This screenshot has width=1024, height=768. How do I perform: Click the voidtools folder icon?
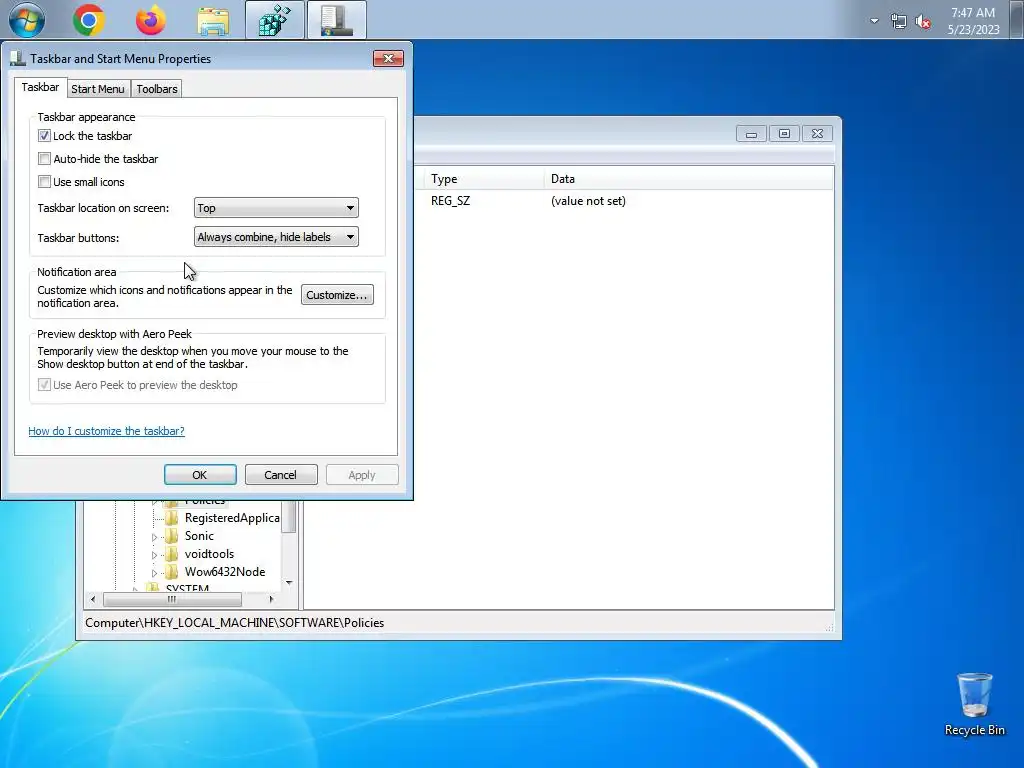tap(172, 554)
